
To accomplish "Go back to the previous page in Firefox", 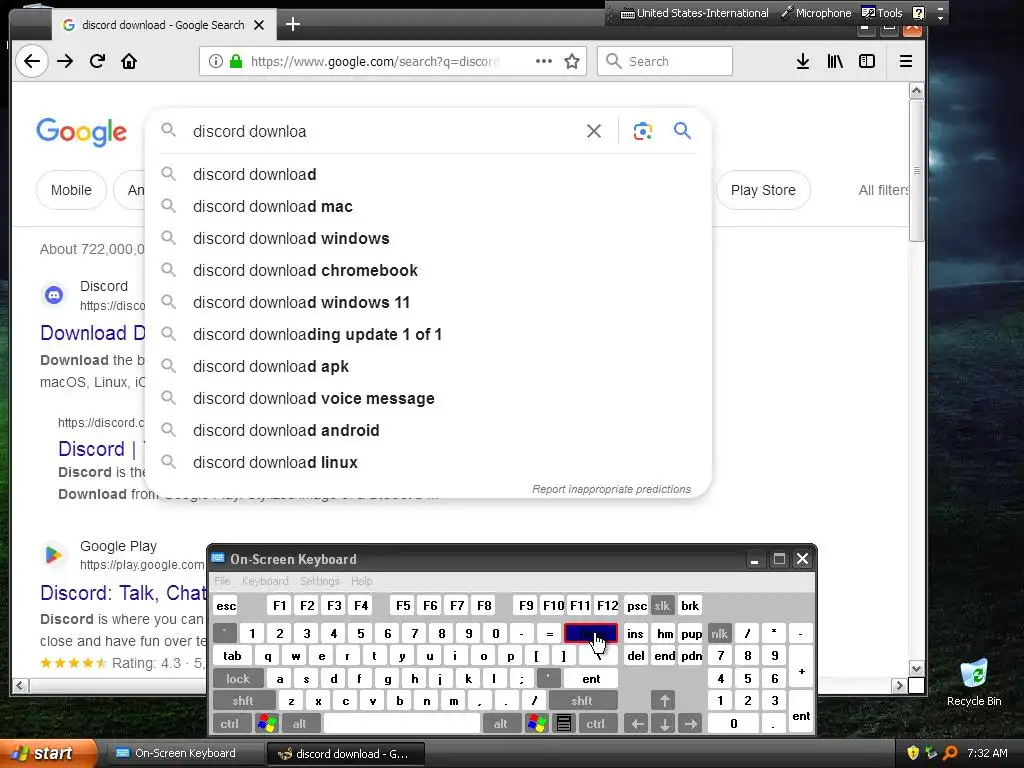I will coord(31,61).
